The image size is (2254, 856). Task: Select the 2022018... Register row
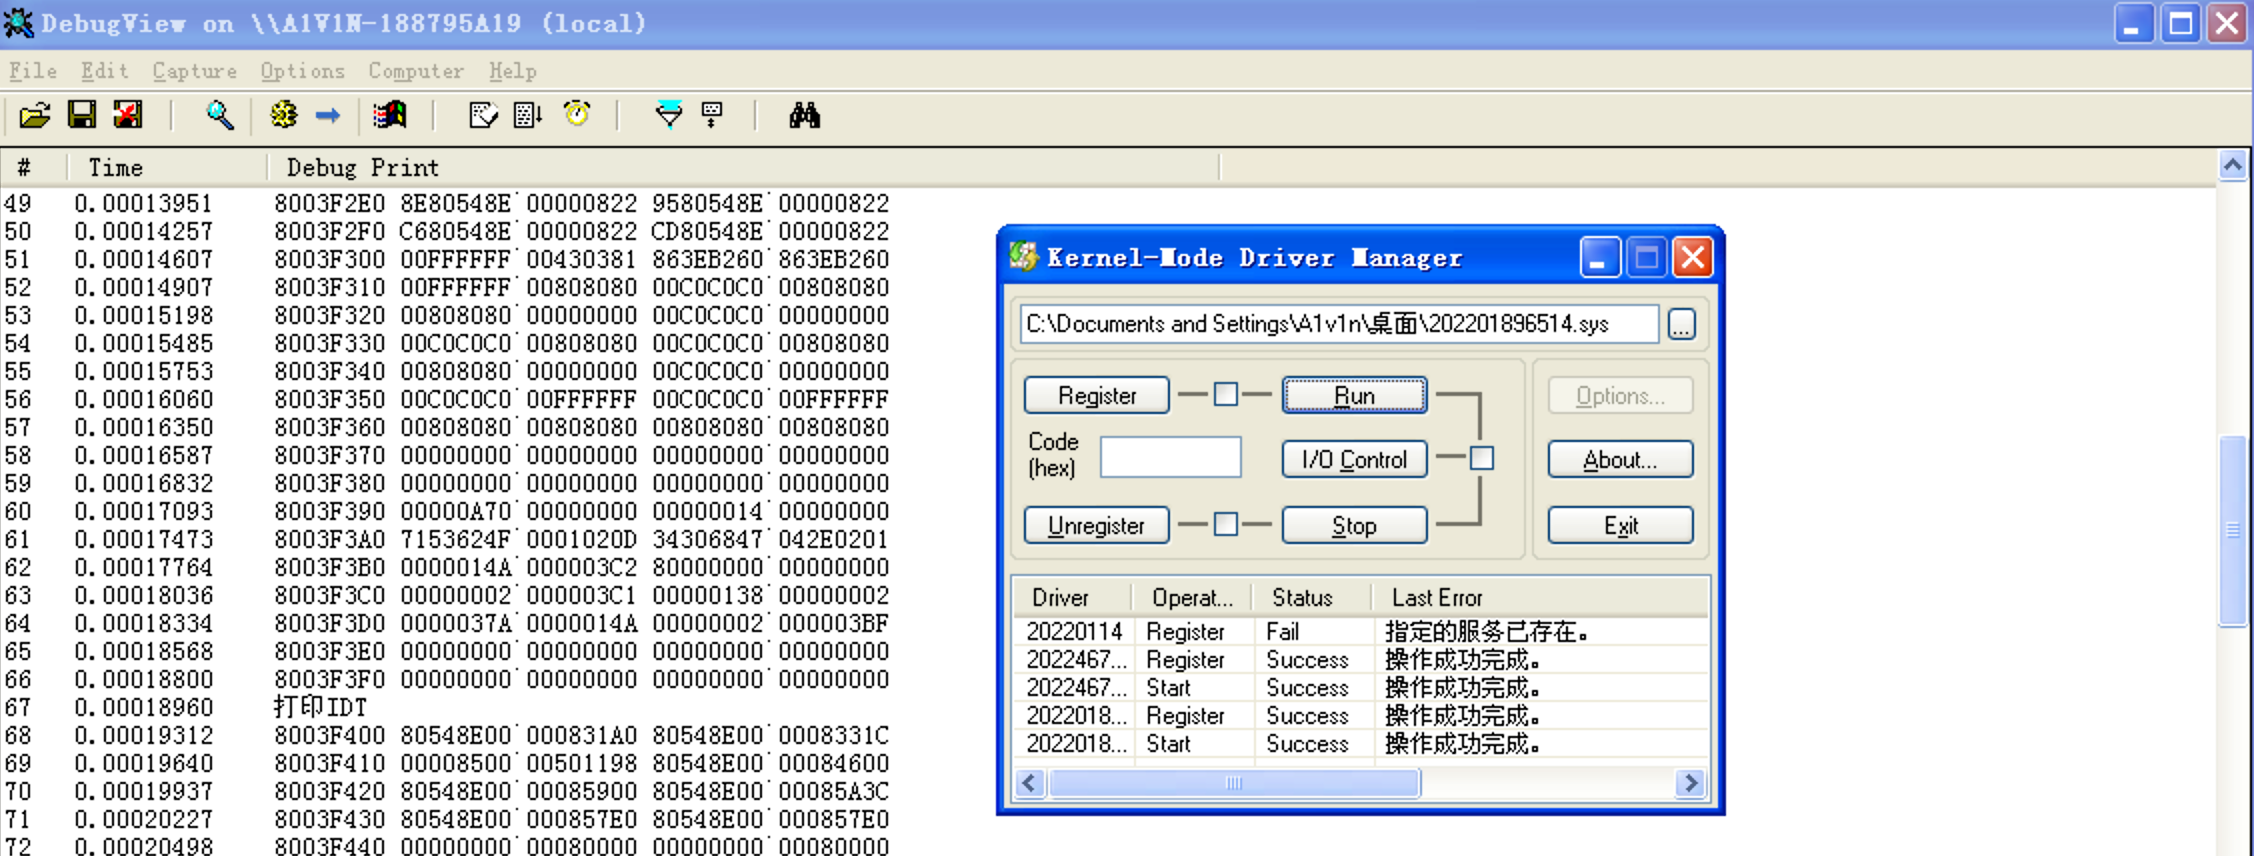pyautogui.click(x=1361, y=715)
